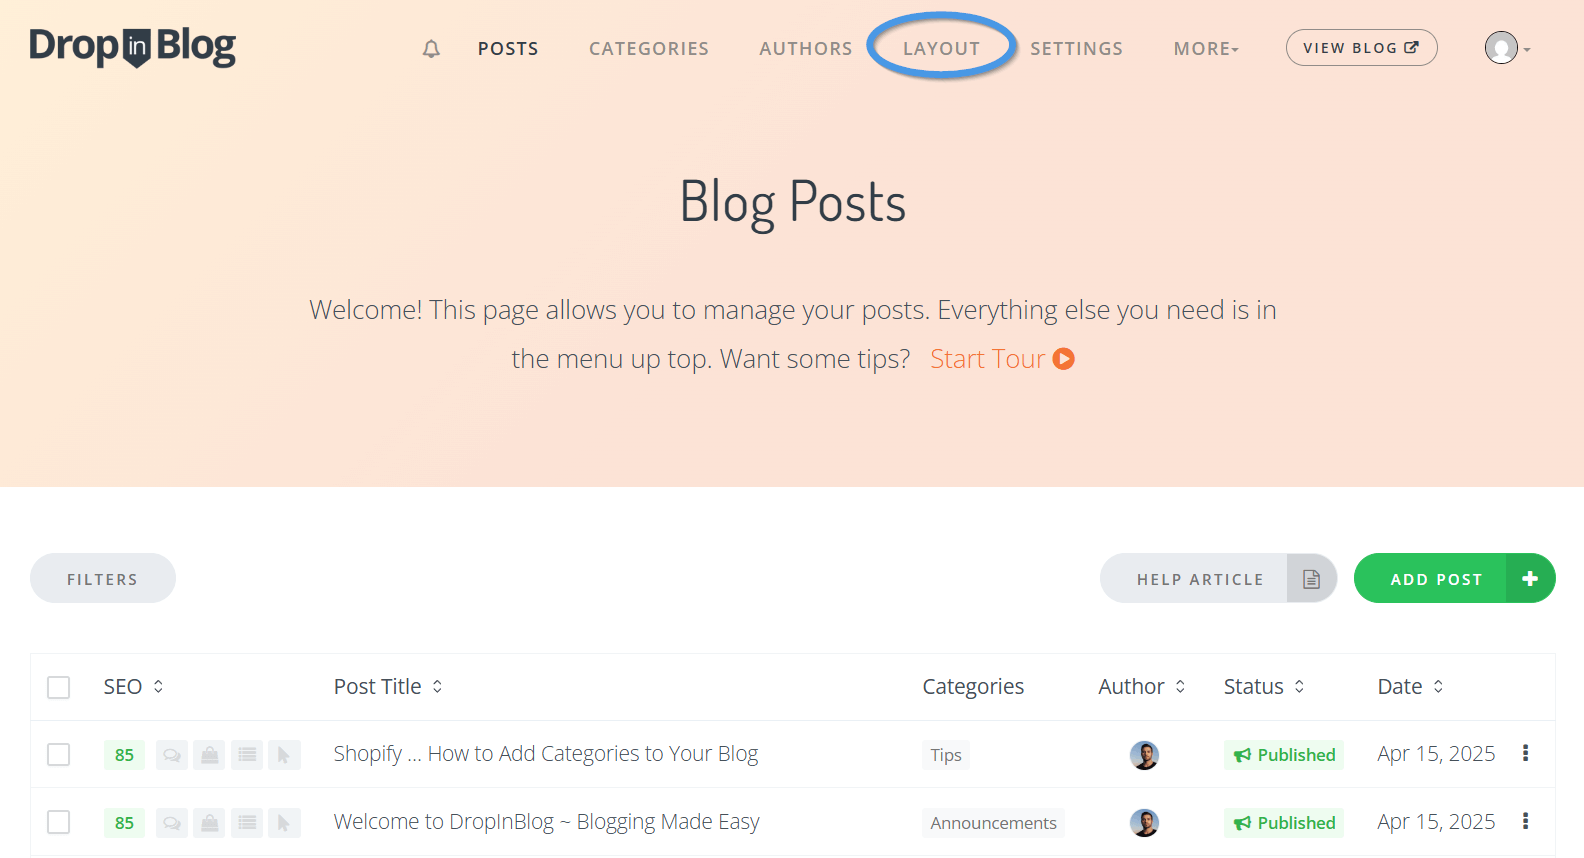
Task: Click the Announcements category tag
Action: 993,823
